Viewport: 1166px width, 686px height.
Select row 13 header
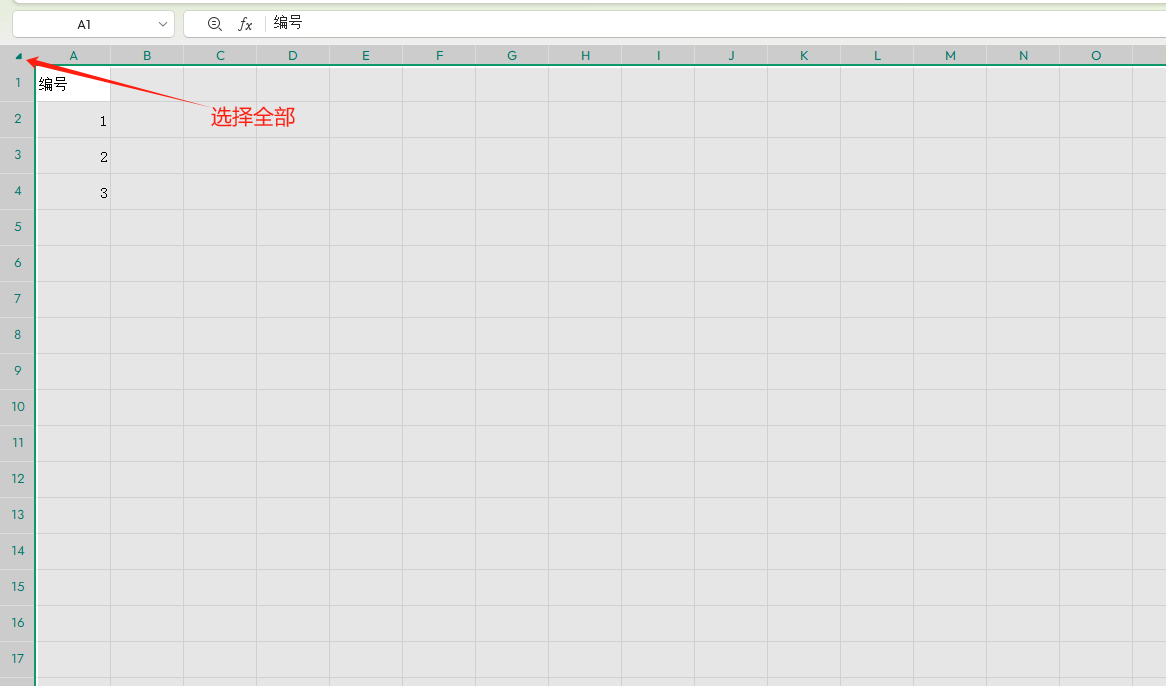point(18,515)
